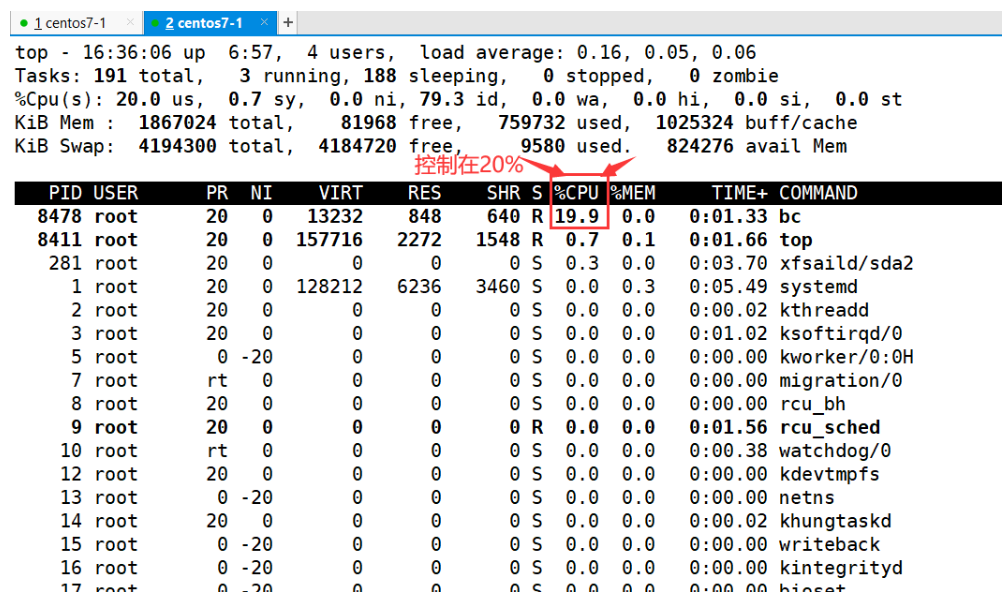Click the xfsaild/sda2 command entry
Screen dimensions: 1003x592
coord(846,263)
